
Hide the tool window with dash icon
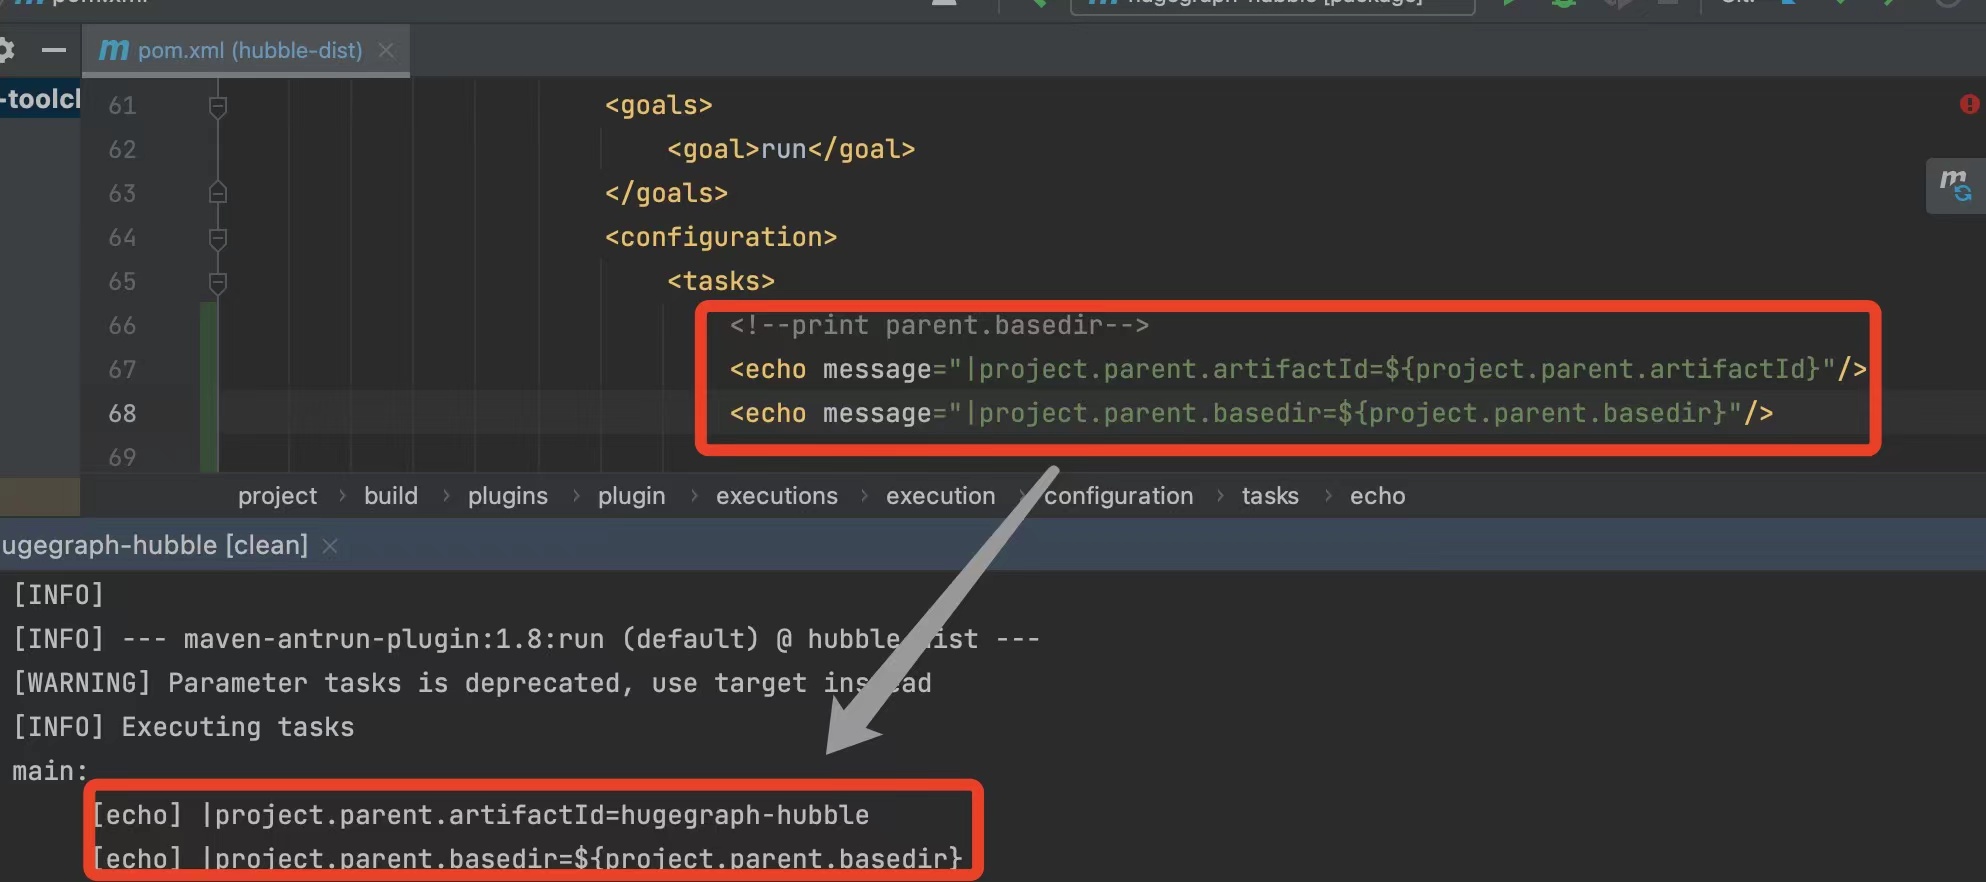pos(54,49)
